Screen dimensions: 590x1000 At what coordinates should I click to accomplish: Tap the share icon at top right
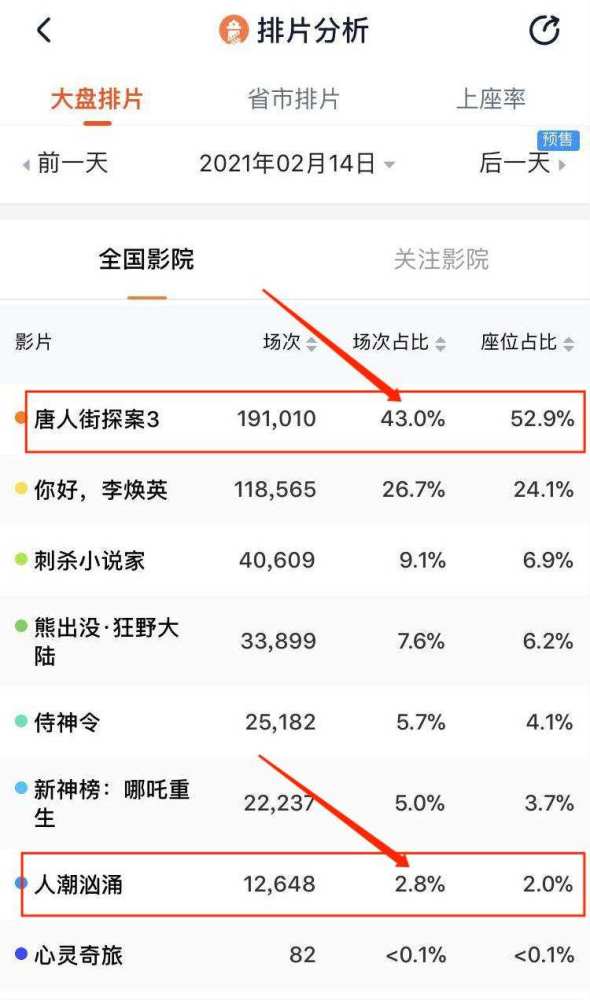(544, 30)
